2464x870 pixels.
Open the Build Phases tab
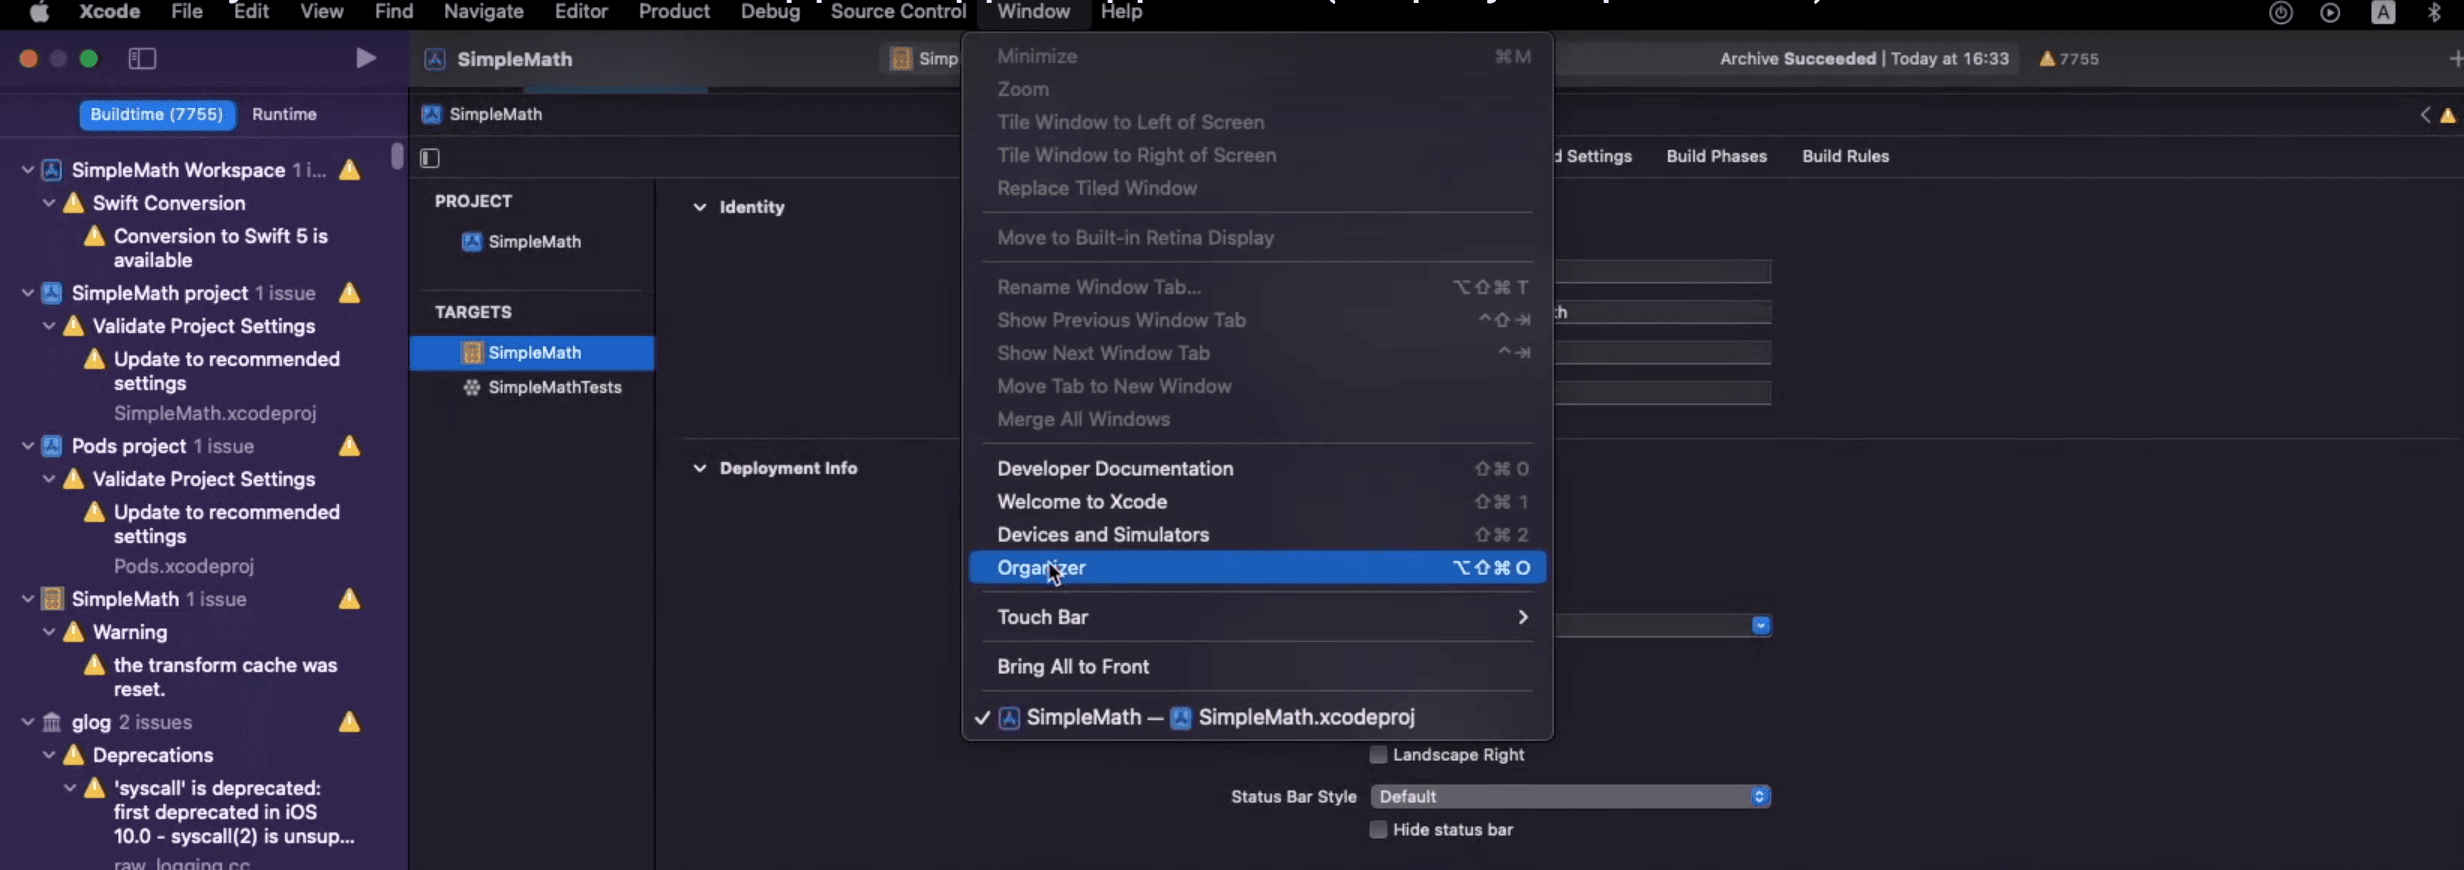(1715, 157)
